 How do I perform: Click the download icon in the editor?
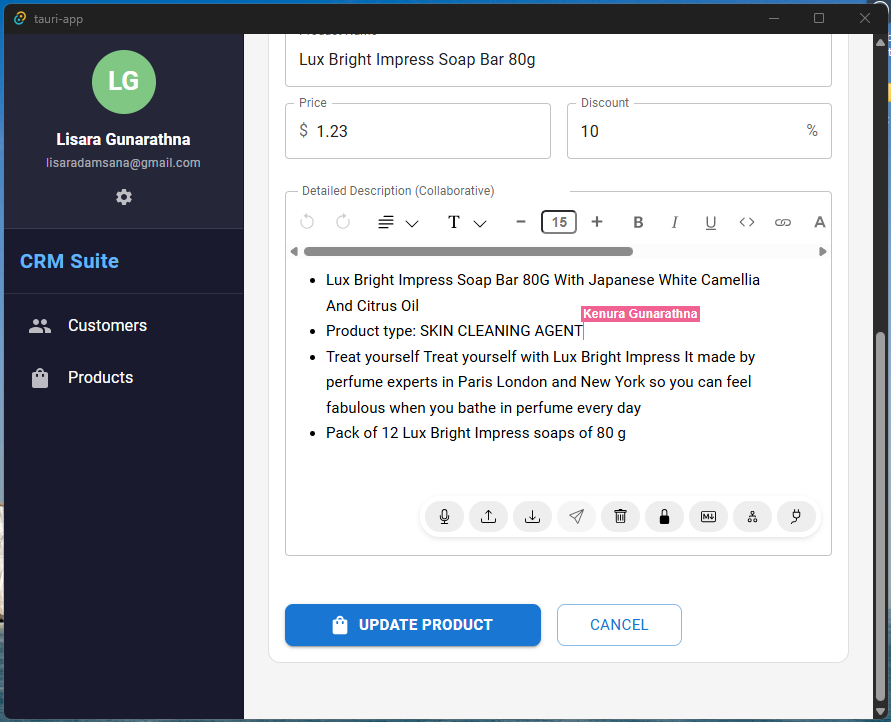click(x=532, y=517)
